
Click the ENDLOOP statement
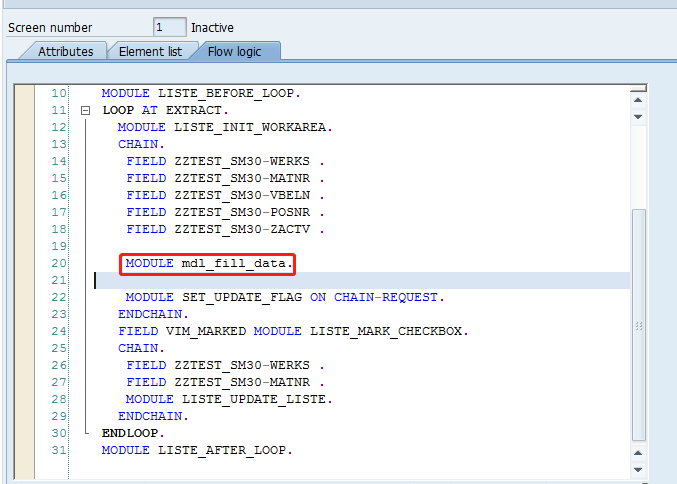pos(133,433)
